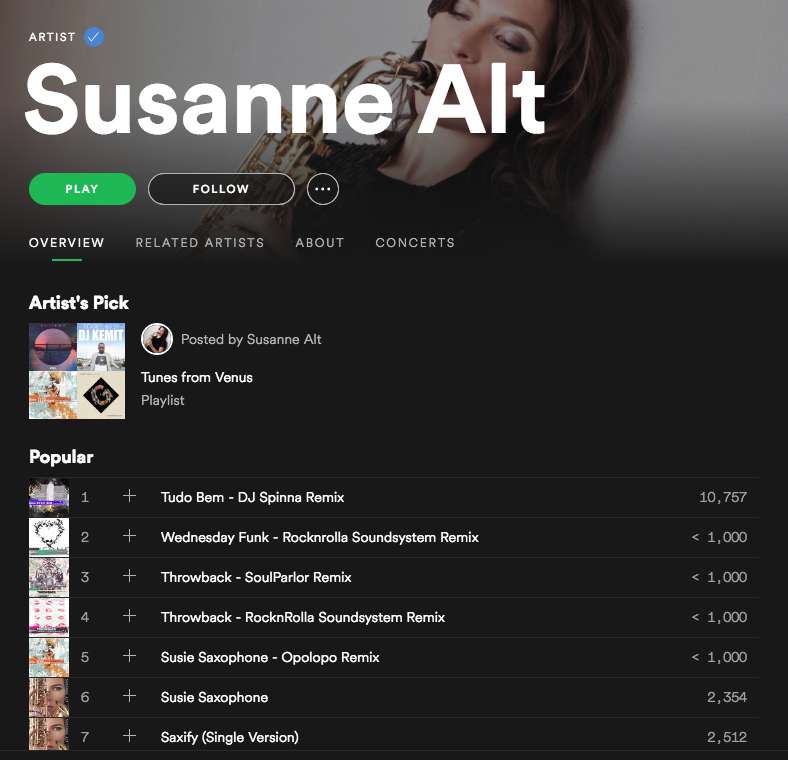The image size is (788, 760).
Task: Click the verified artist checkmark badge
Action: tap(94, 37)
